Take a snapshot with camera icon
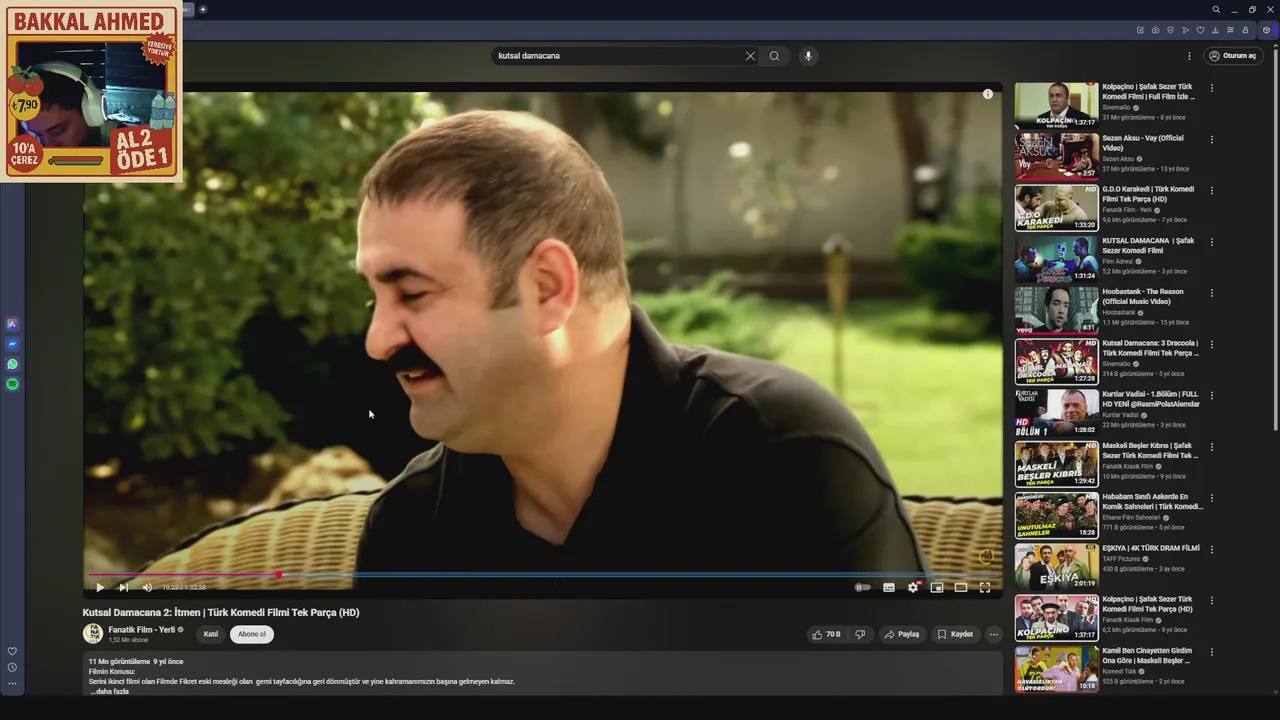Screen dimensions: 1280x720 point(1155,30)
